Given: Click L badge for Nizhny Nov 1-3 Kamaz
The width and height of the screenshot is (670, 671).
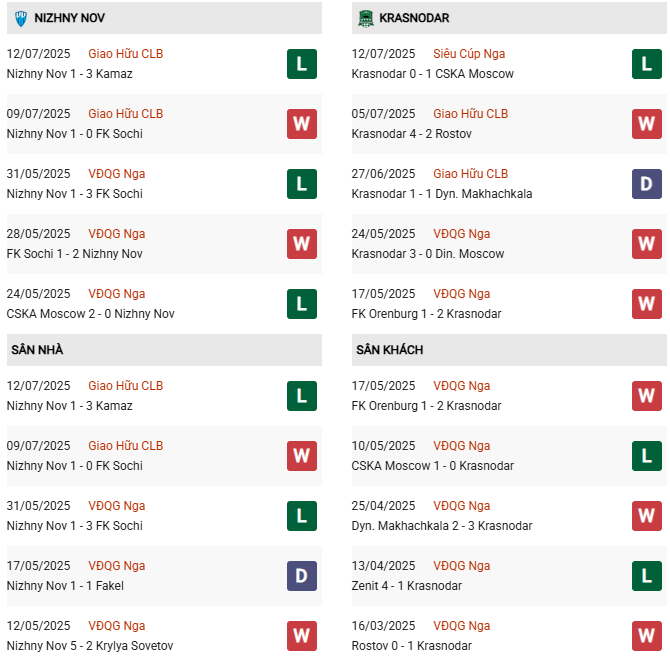Looking at the screenshot, I should 301,64.
